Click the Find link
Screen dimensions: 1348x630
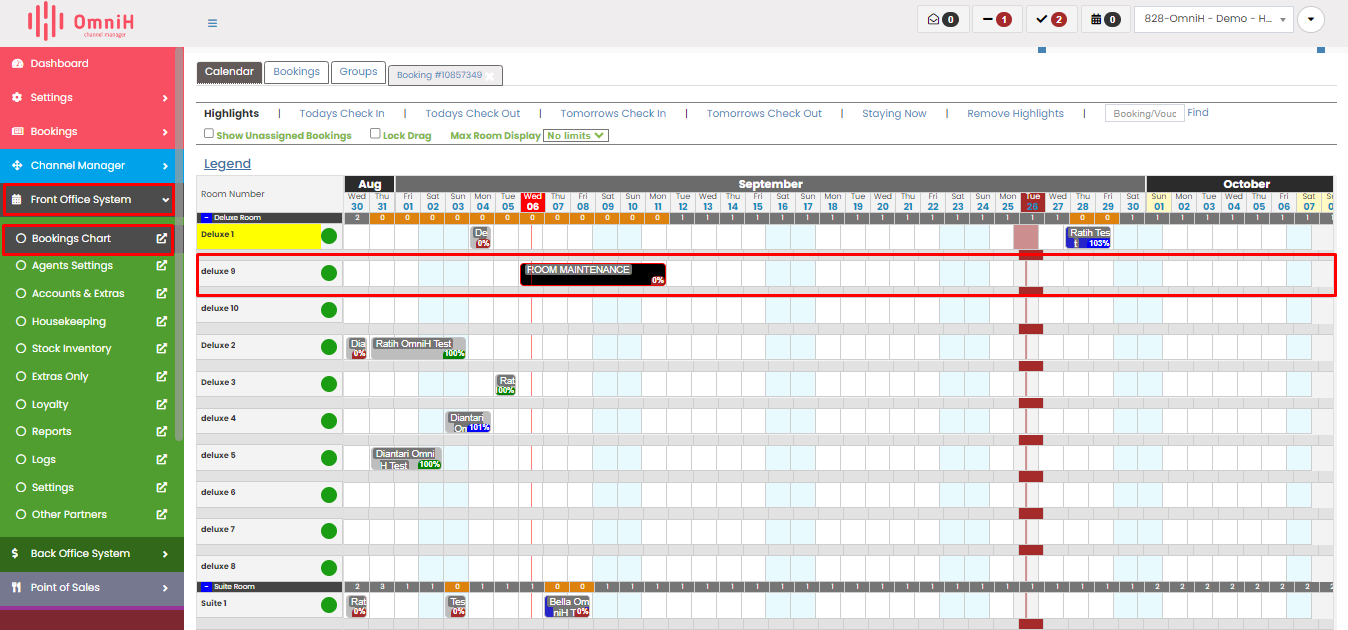[x=1198, y=113]
